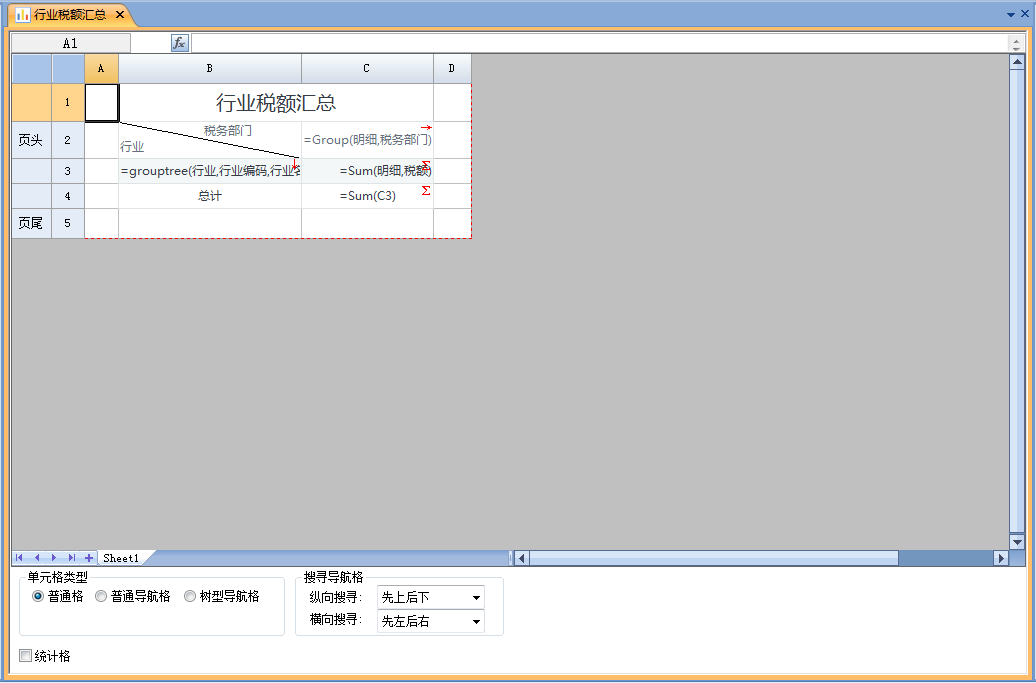
Task: Close the 行业税额汇总 tab
Action: [x=120, y=15]
